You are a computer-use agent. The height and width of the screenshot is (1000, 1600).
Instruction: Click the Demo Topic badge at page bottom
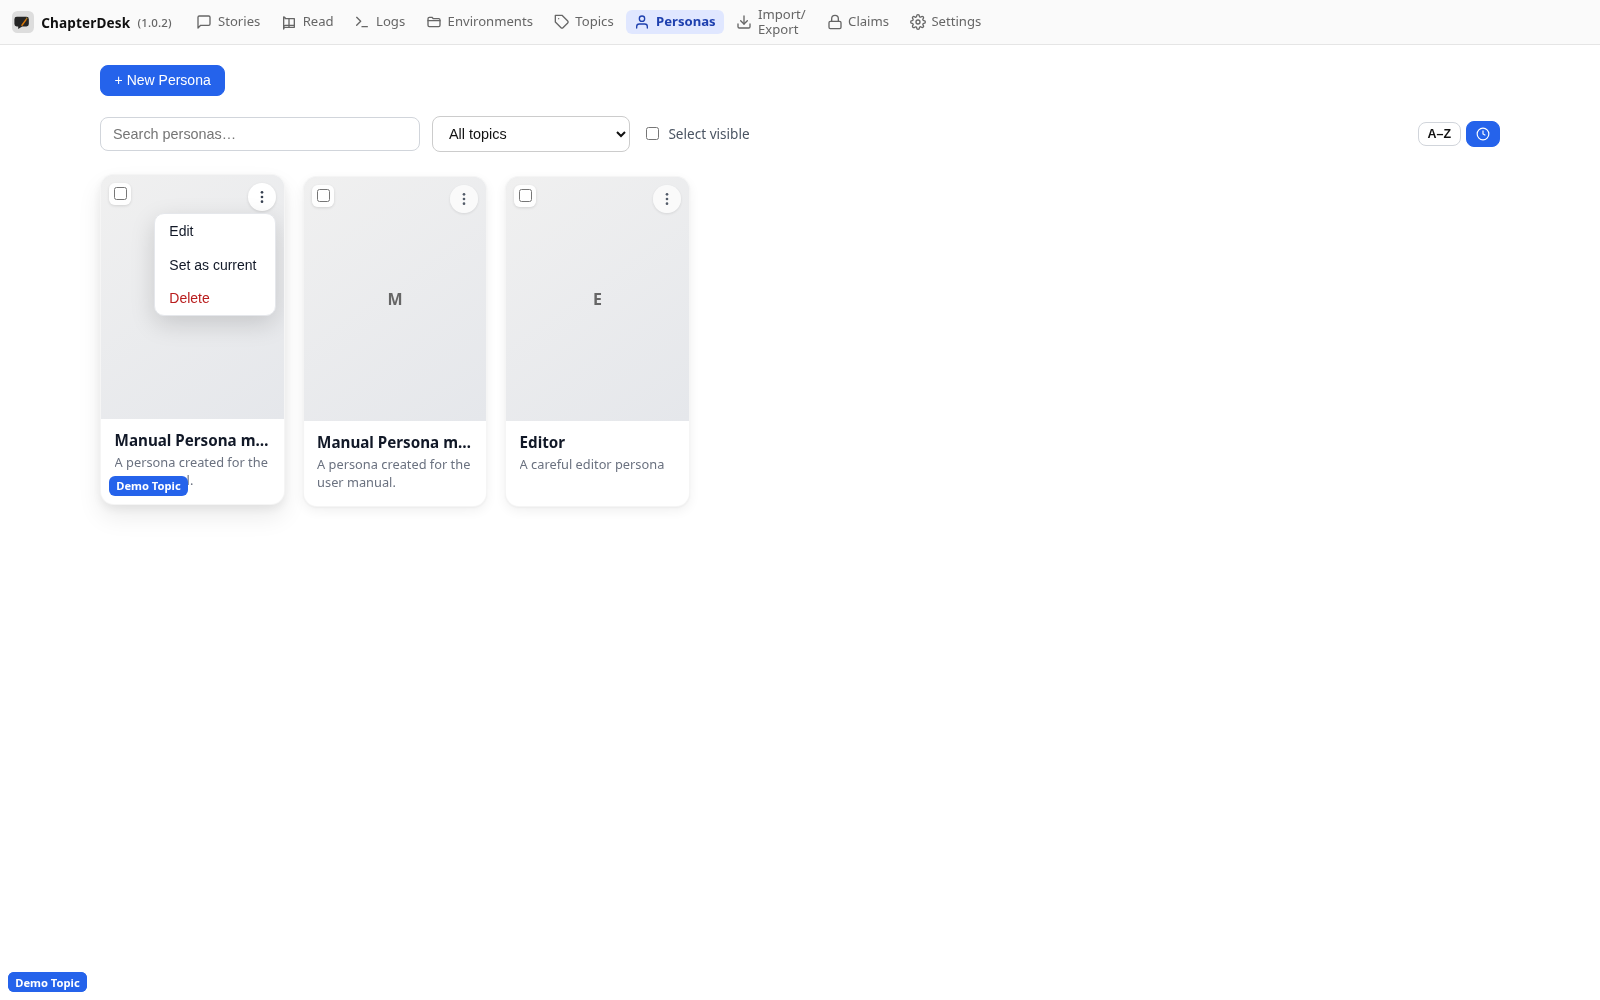click(x=47, y=983)
